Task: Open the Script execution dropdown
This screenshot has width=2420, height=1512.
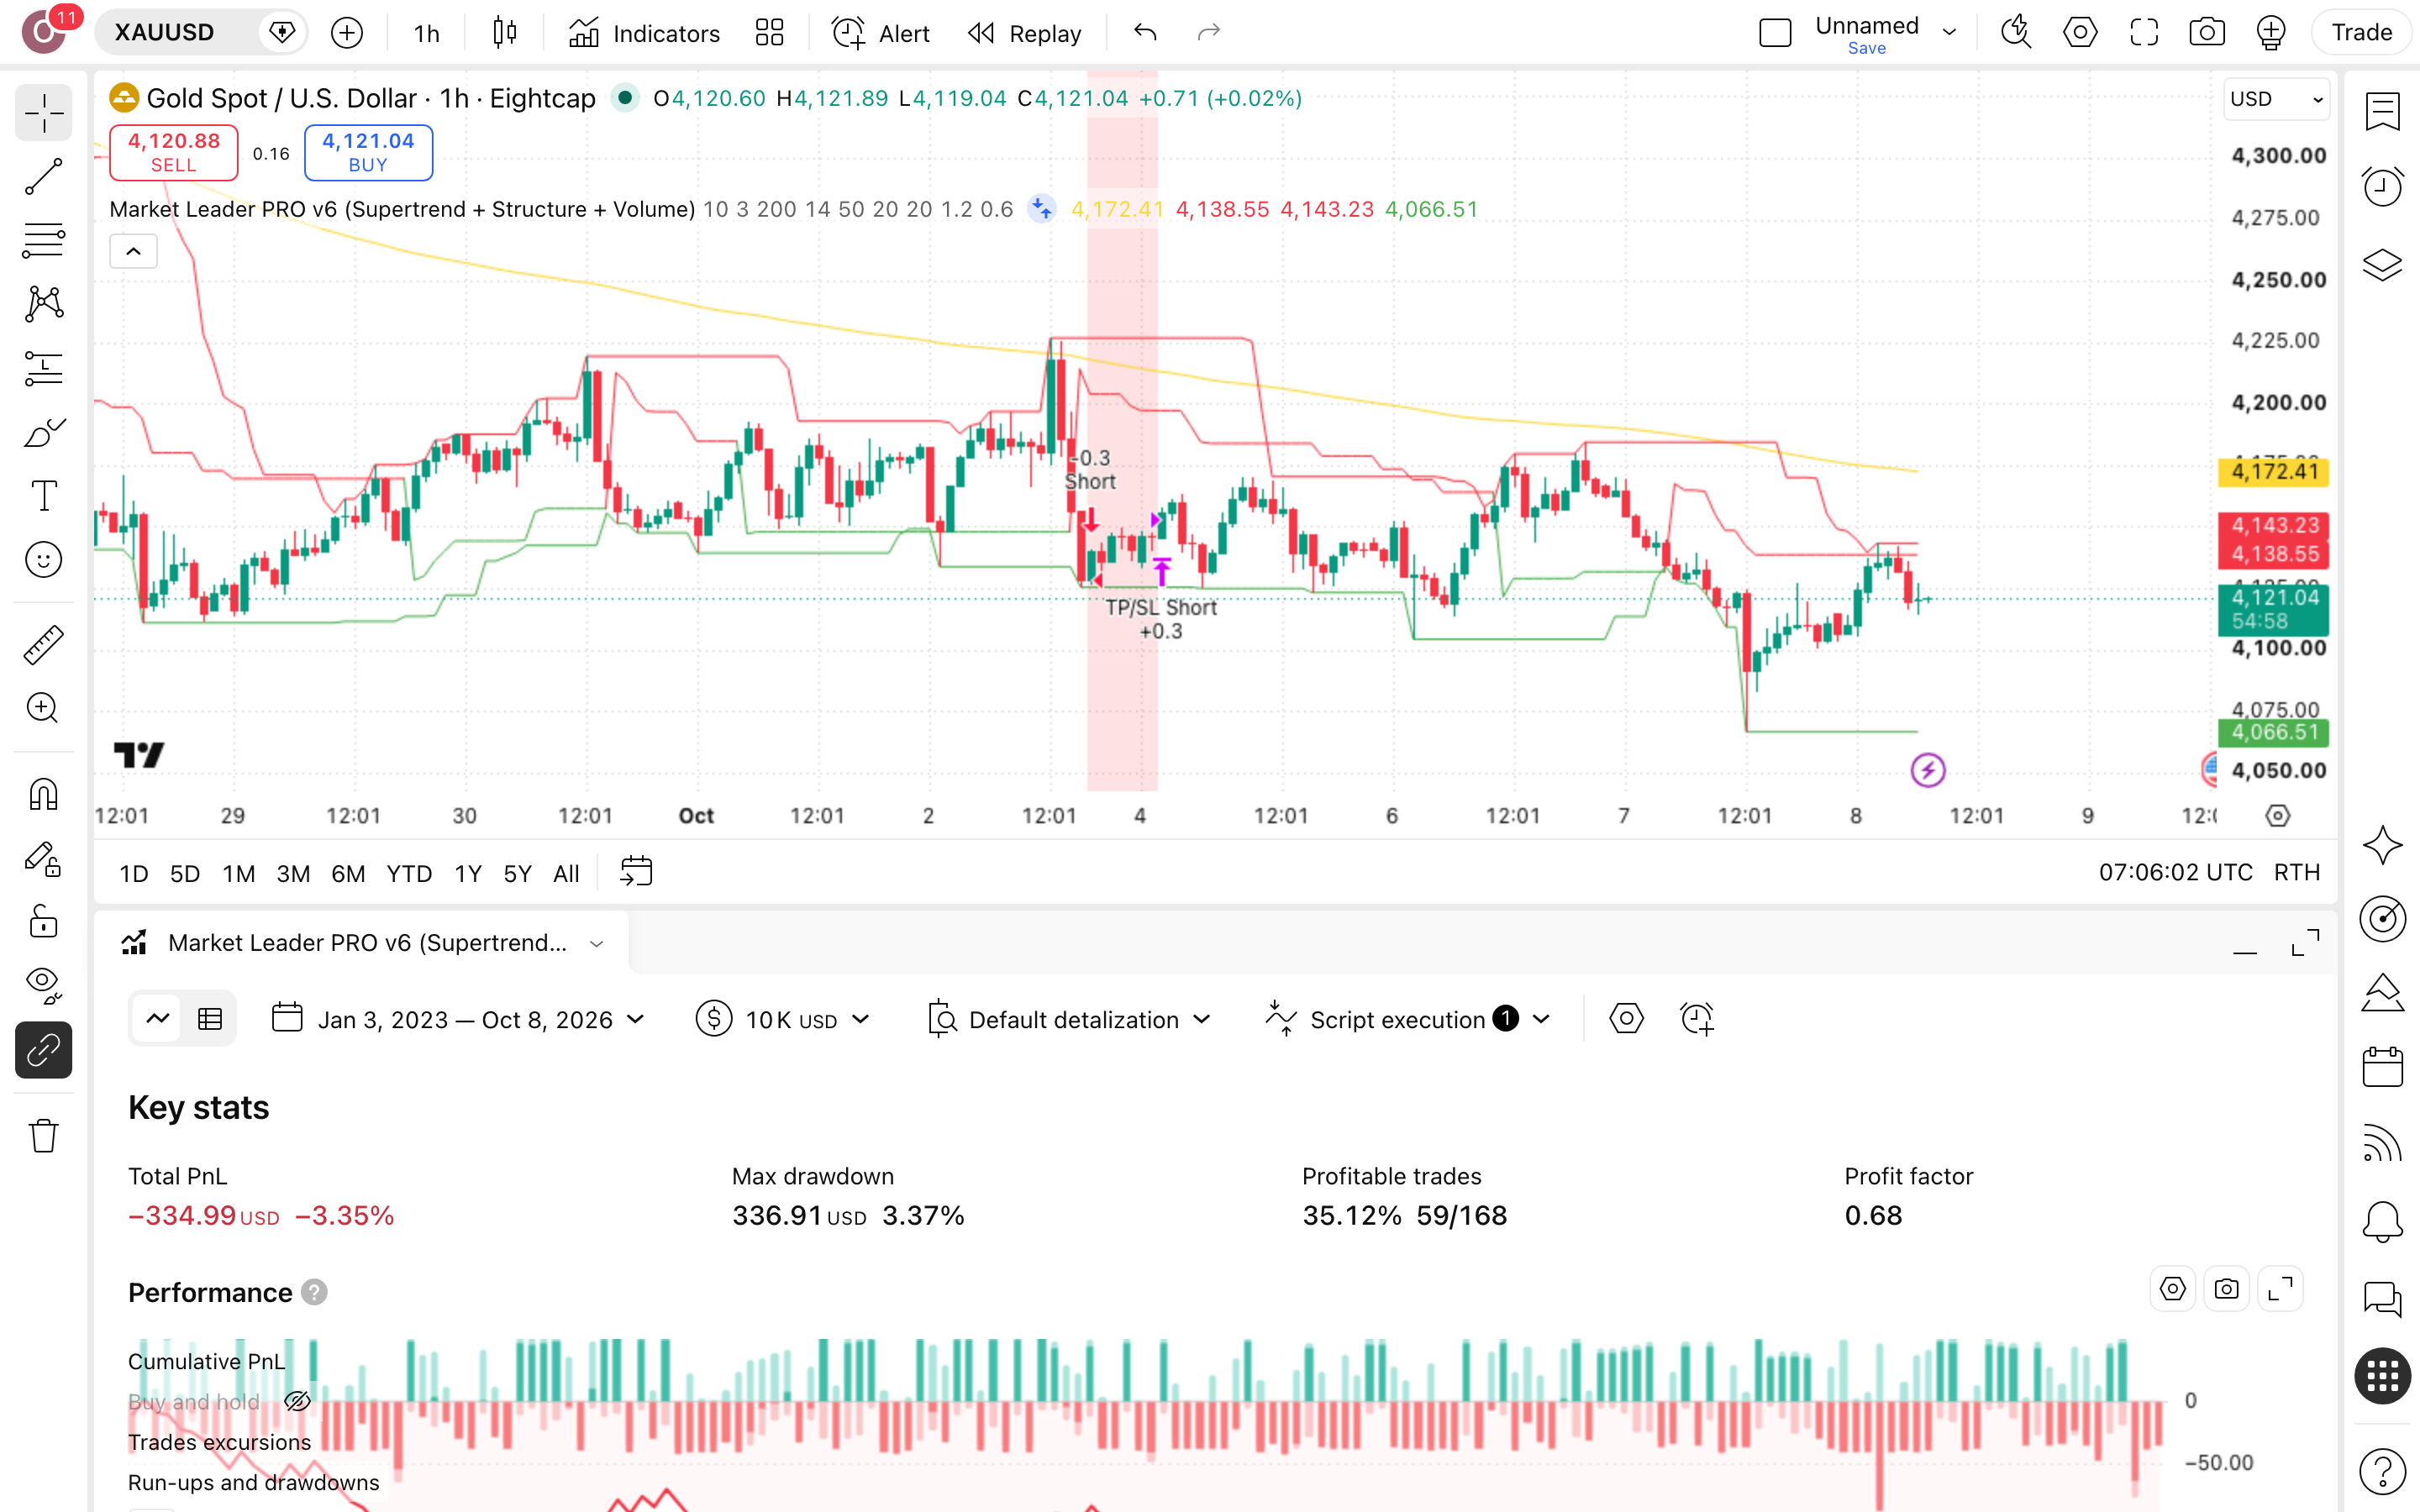Action: point(1408,1019)
